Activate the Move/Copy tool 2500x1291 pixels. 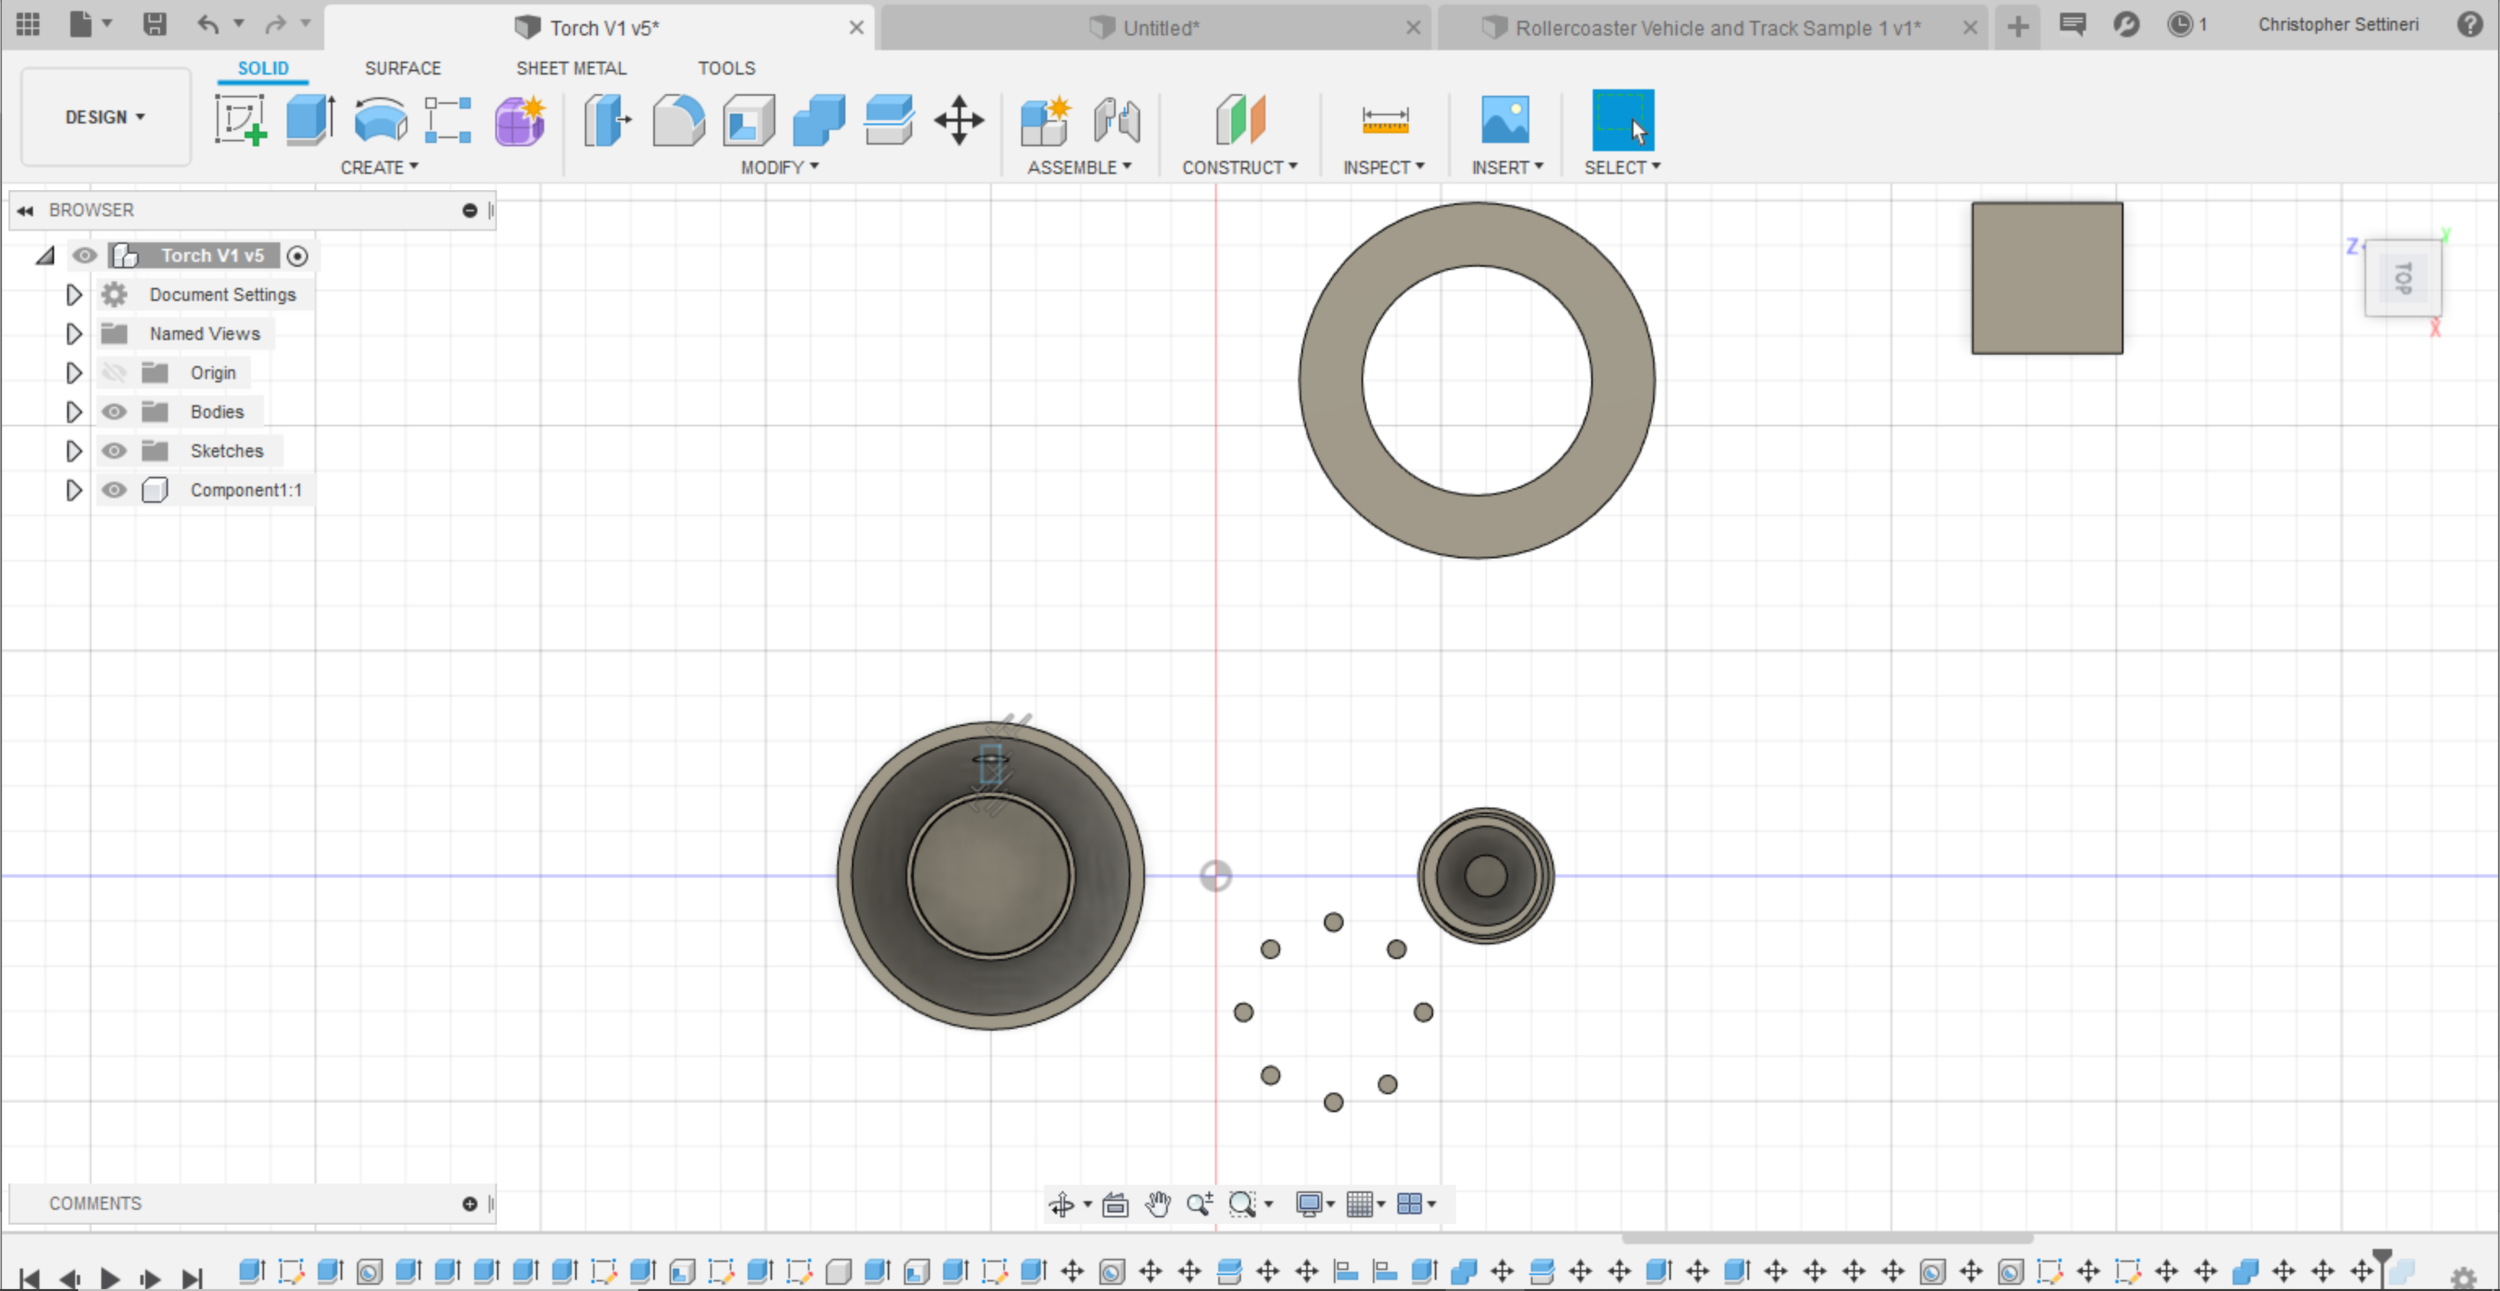959,120
